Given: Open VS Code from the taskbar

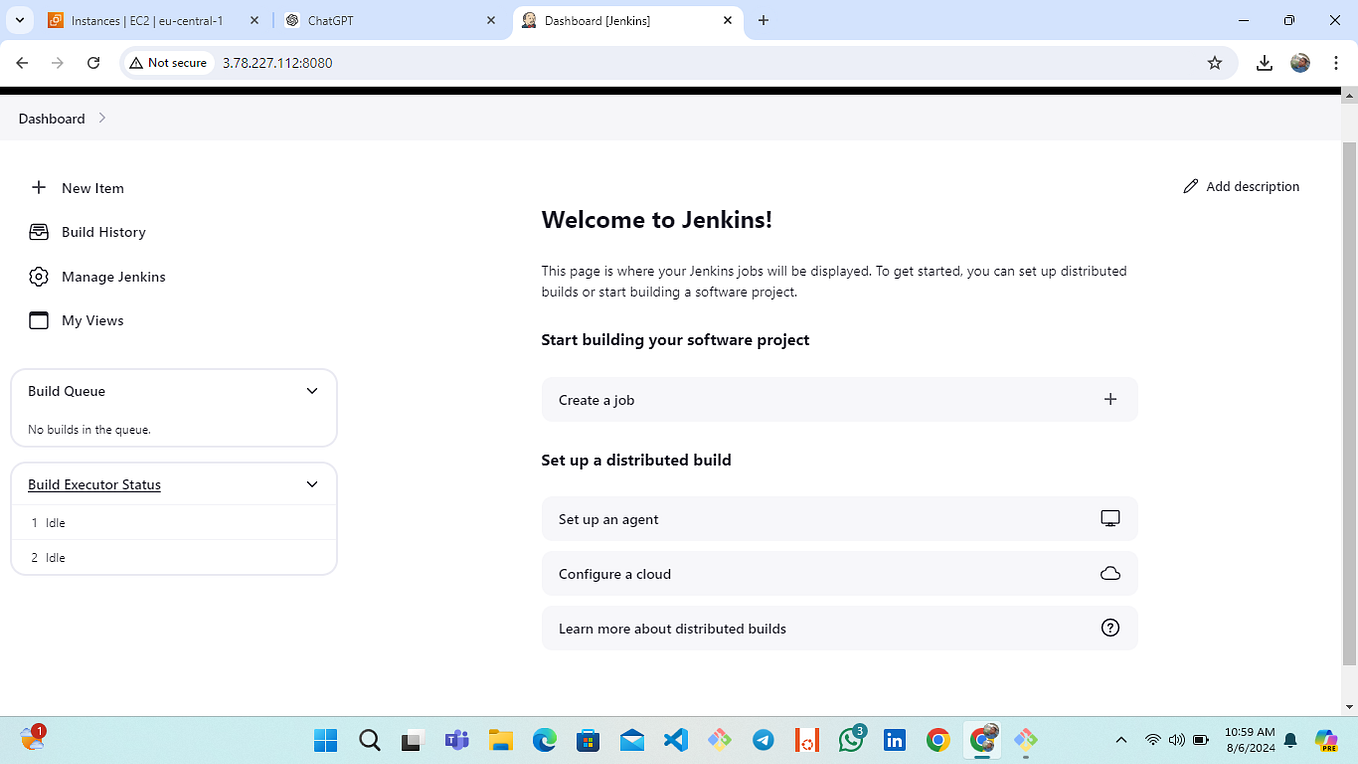Looking at the screenshot, I should click(675, 740).
